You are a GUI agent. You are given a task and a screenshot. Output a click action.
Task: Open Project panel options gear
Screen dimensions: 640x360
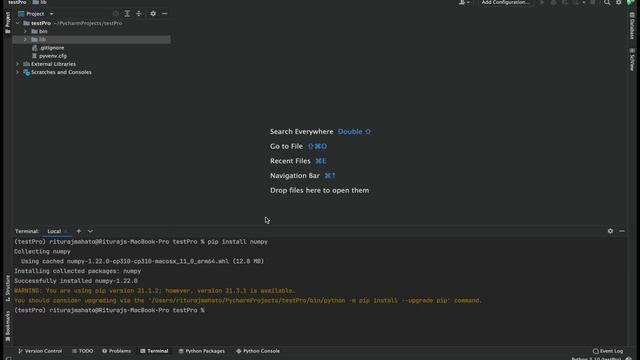pyautogui.click(x=153, y=13)
